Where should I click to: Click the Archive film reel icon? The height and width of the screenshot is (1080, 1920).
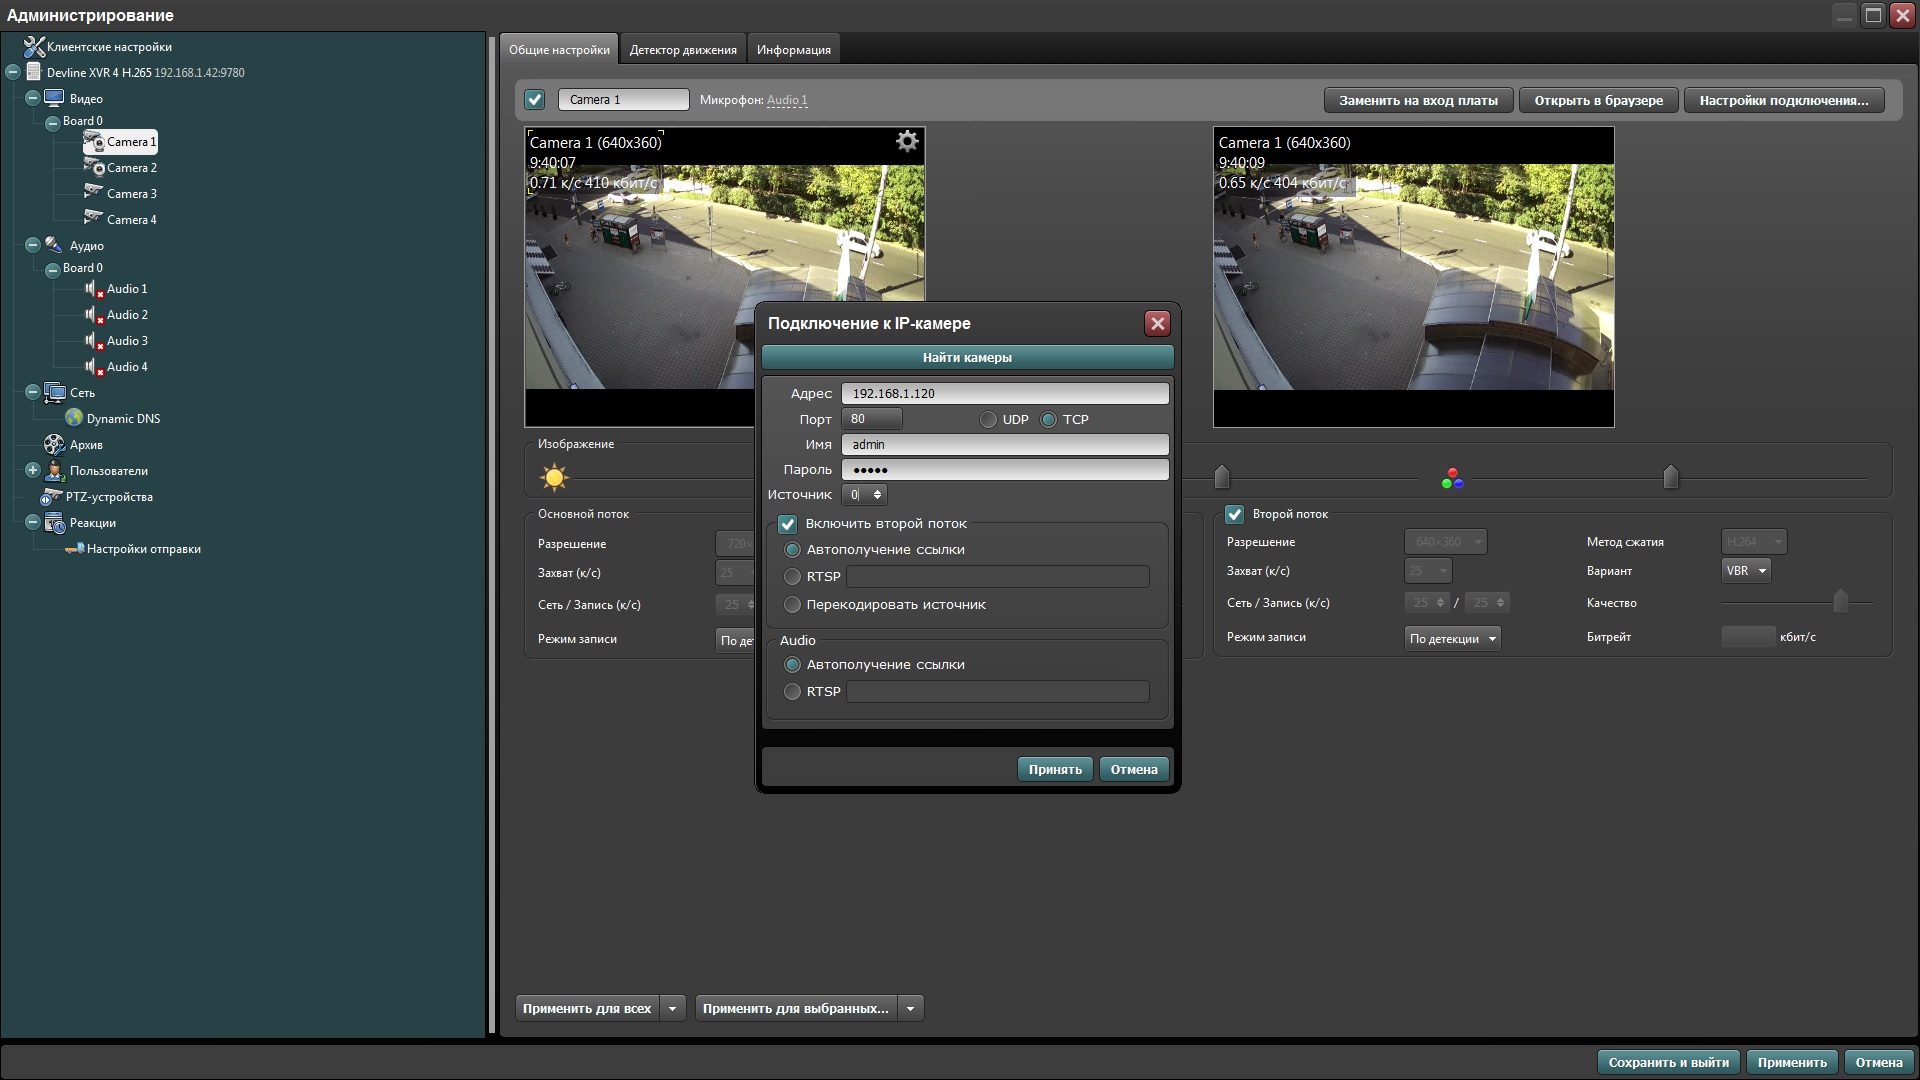click(x=54, y=444)
